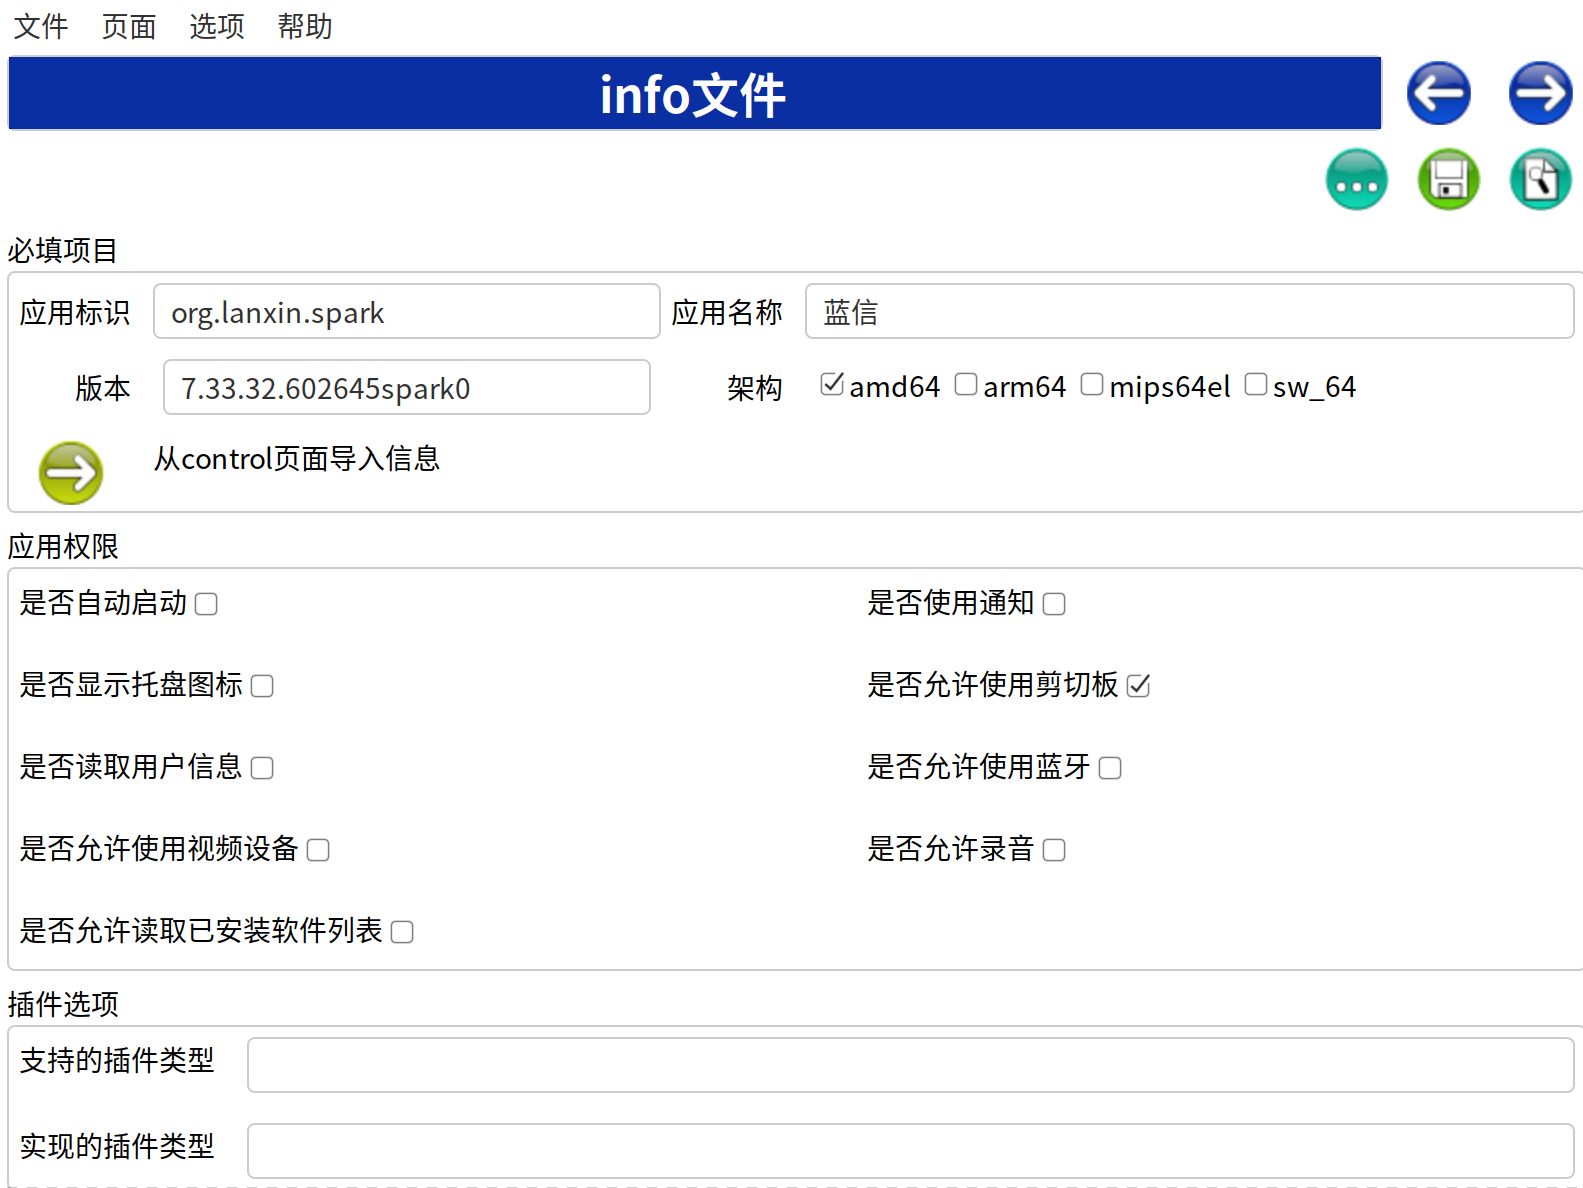The image size is (1583, 1188).
Task: Click the blue back arrow icon
Action: pyautogui.click(x=1438, y=93)
